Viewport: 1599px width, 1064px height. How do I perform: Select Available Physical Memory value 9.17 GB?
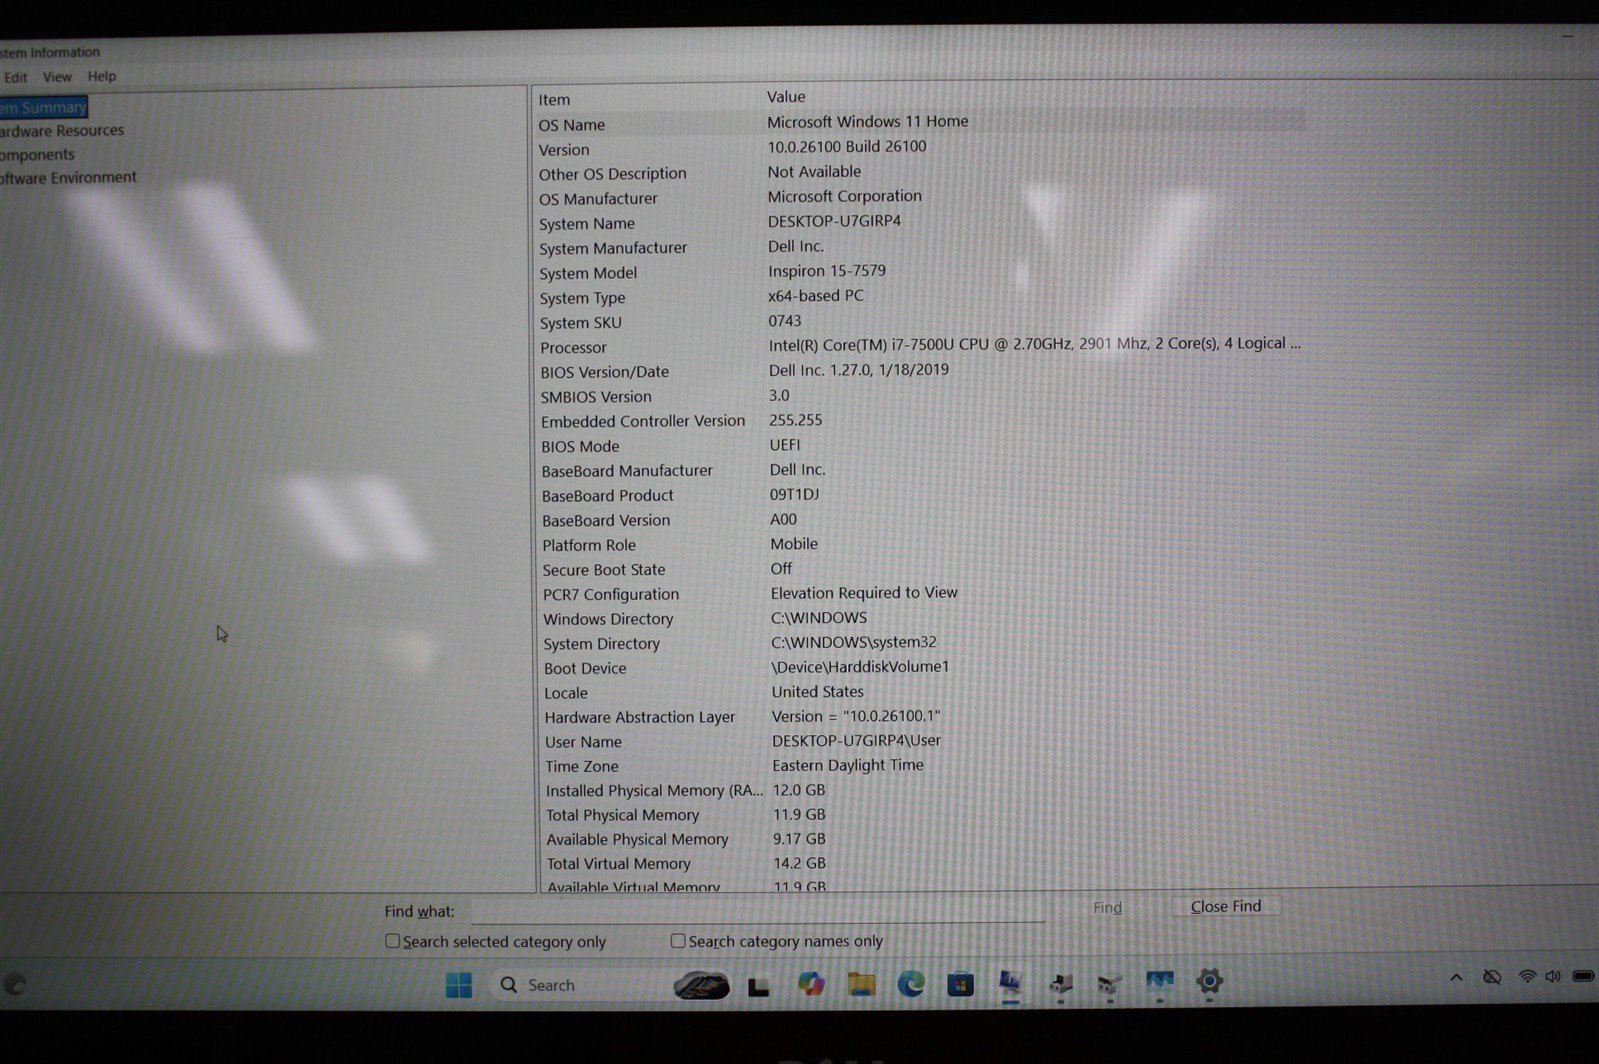pos(799,839)
